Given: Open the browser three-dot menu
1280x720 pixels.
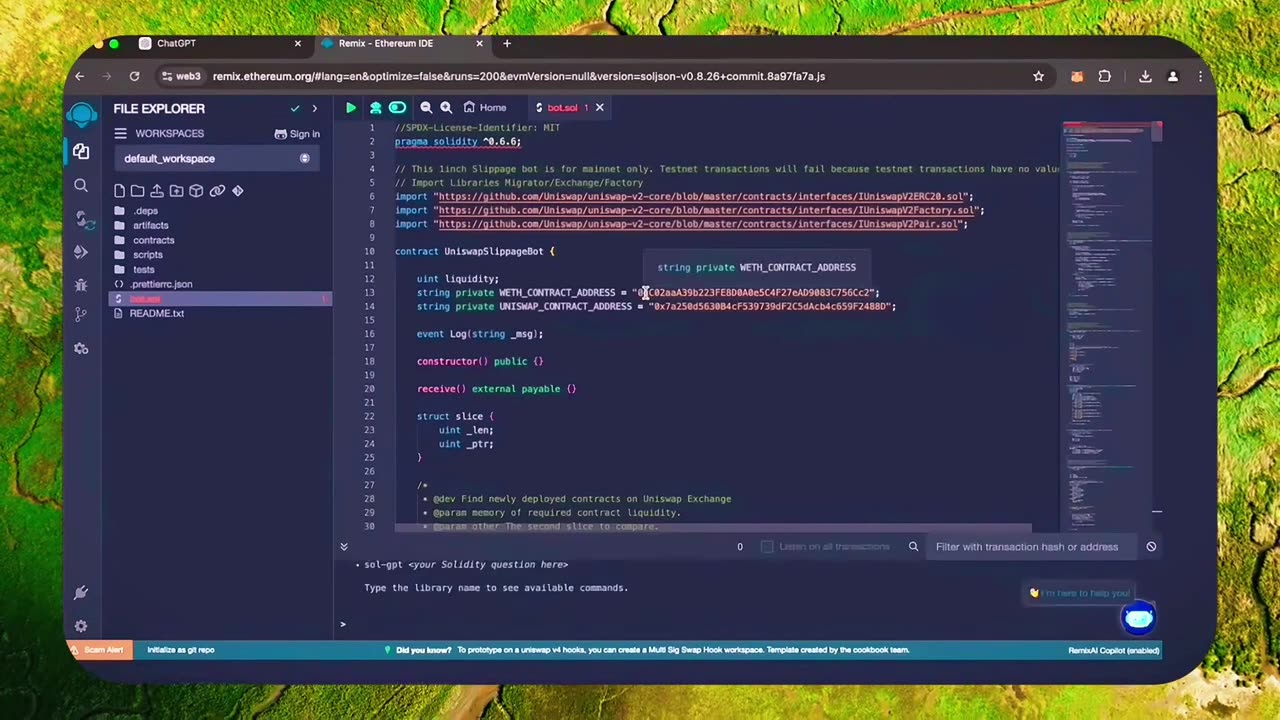Looking at the screenshot, I should point(1200,76).
